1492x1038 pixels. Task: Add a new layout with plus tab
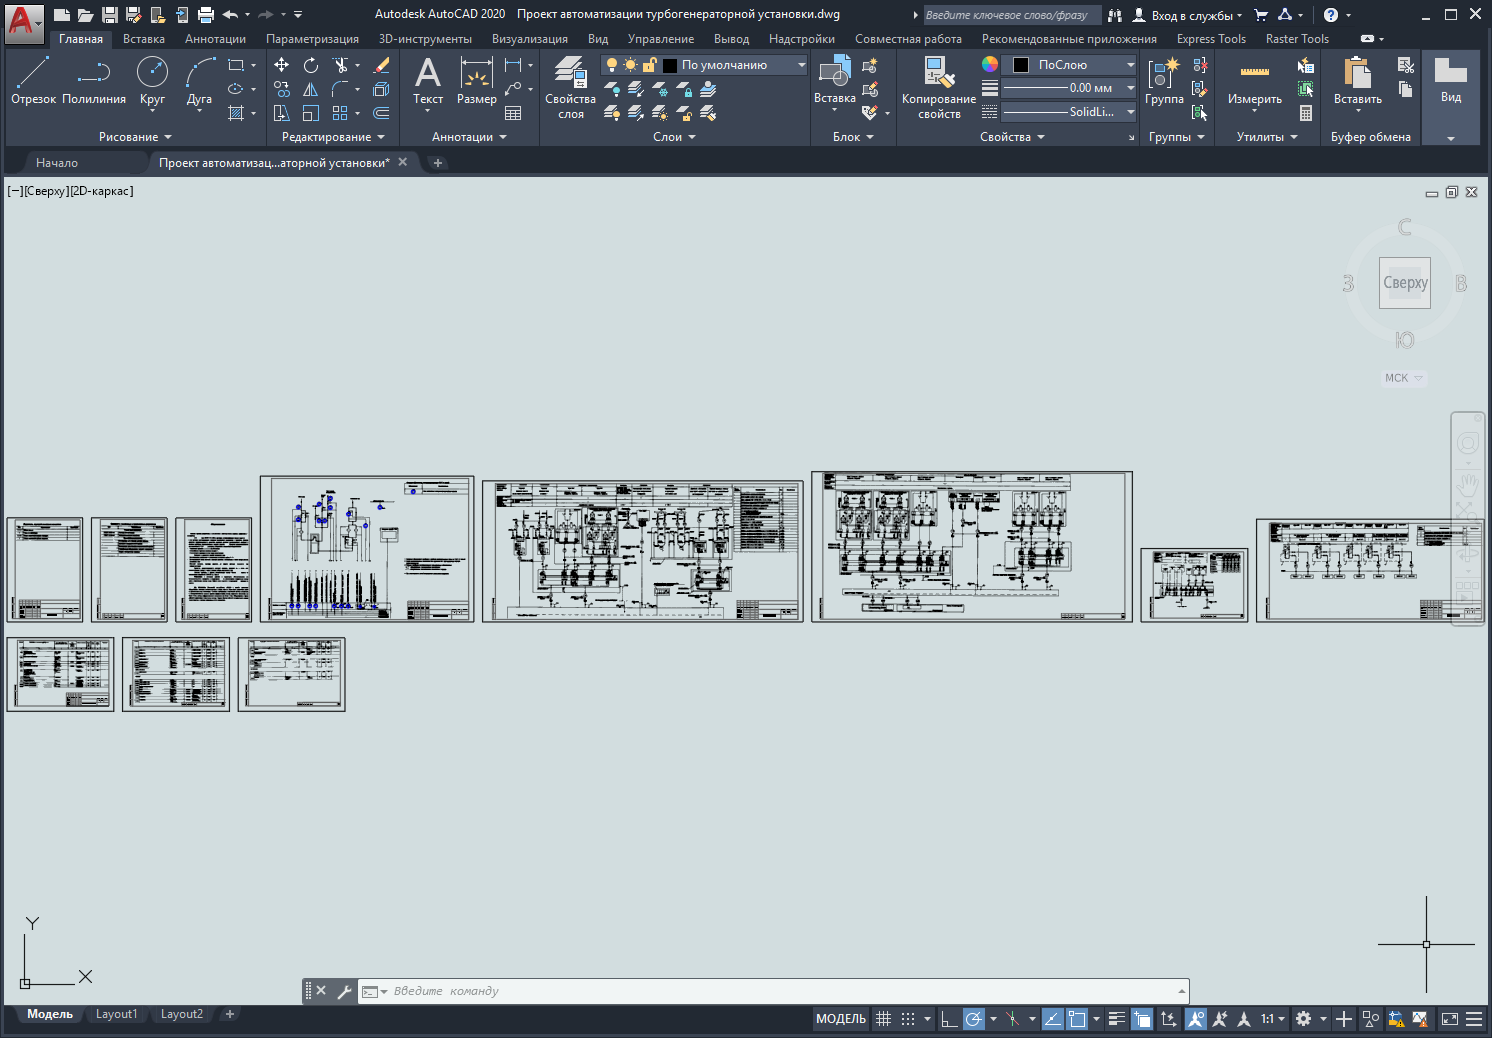[x=230, y=1014]
